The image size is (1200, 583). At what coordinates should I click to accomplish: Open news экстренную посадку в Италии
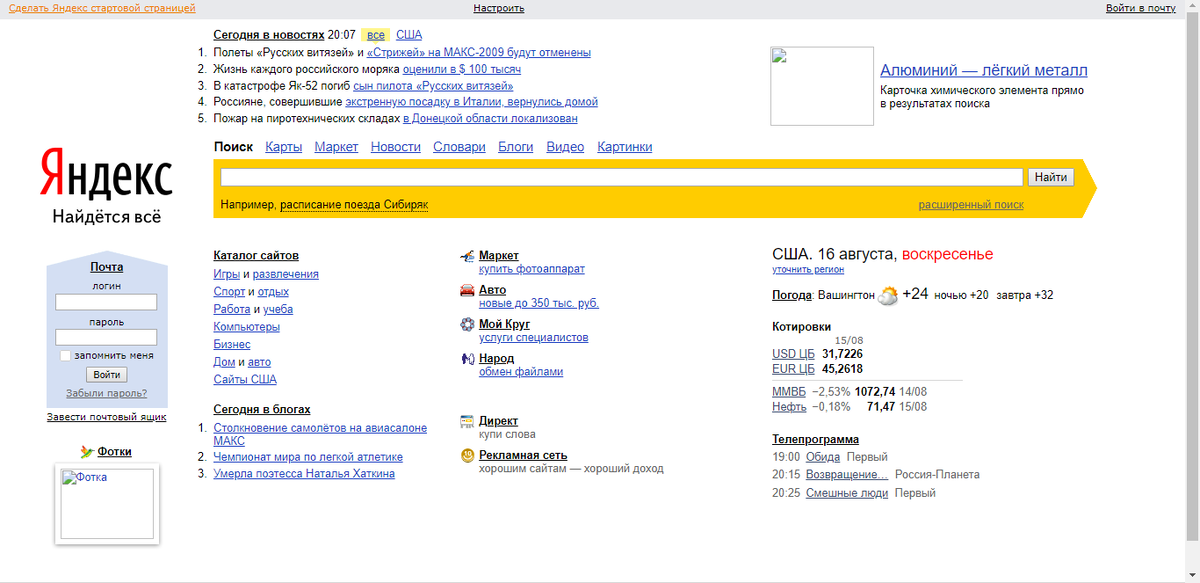472,102
